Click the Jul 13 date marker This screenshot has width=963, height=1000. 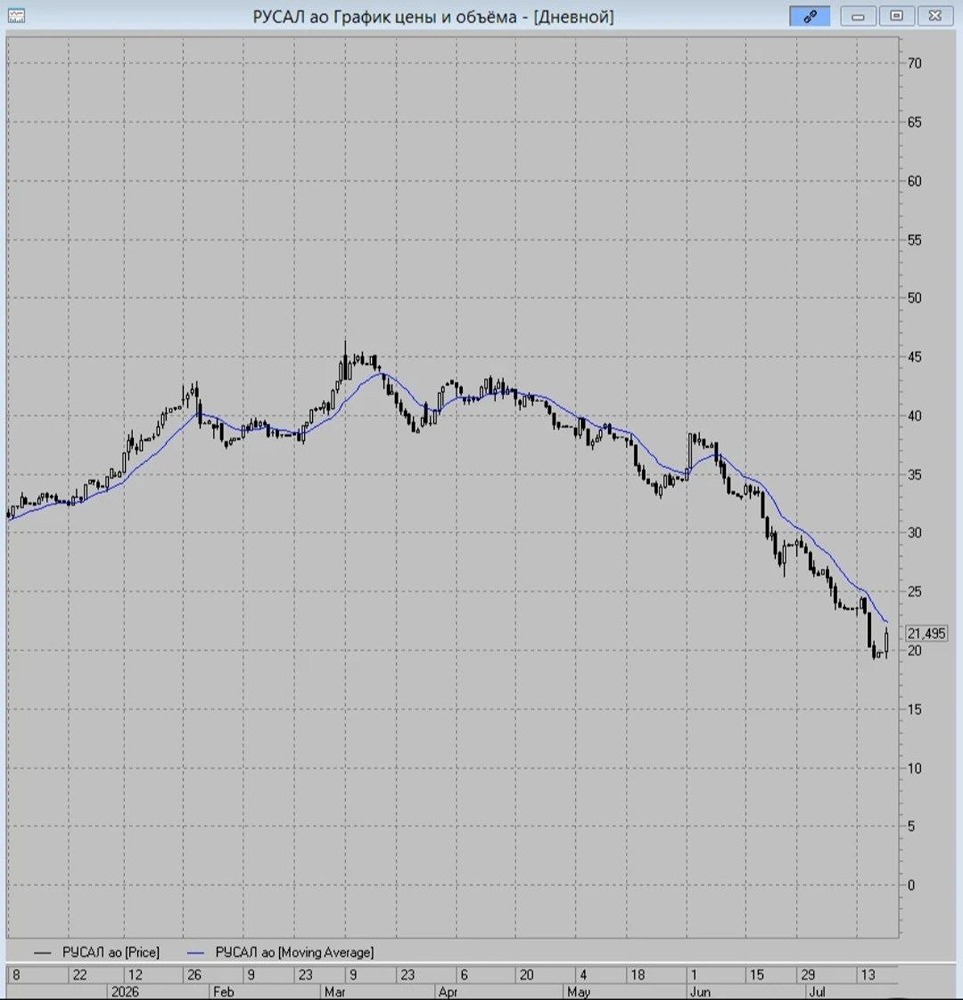[x=868, y=974]
